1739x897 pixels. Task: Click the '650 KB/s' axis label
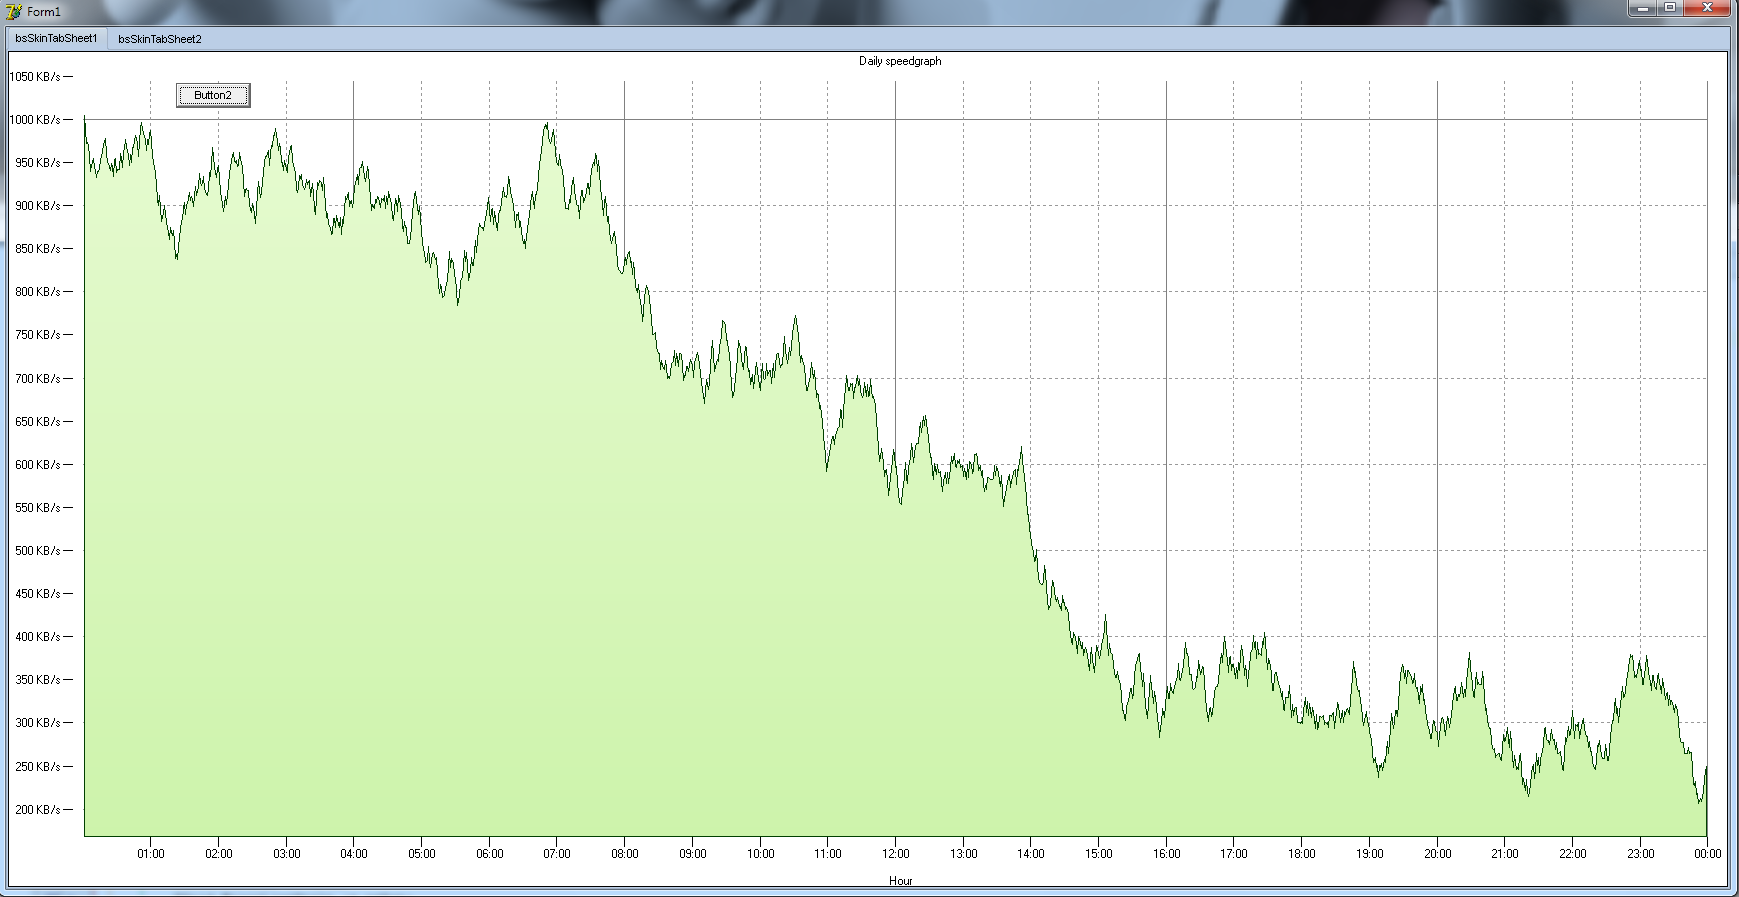[38, 422]
